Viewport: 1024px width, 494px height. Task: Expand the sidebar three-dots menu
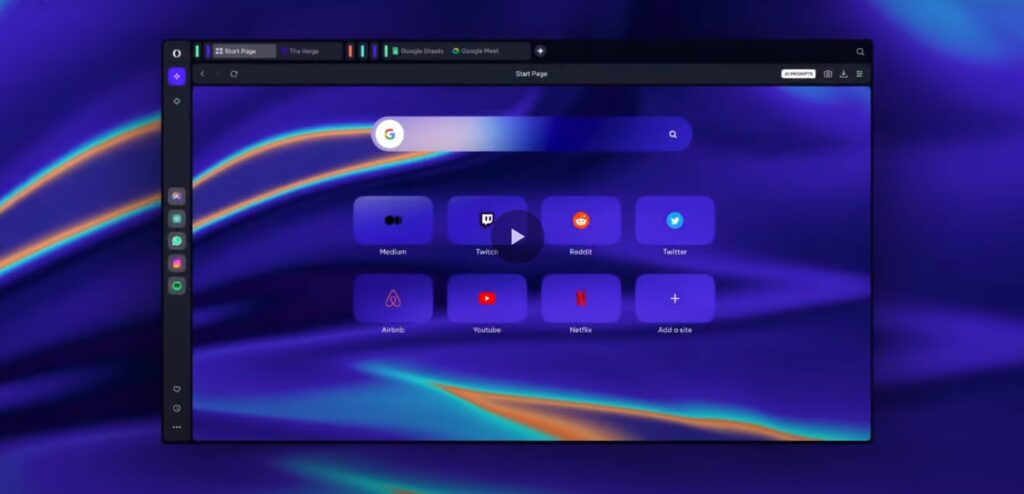[177, 427]
